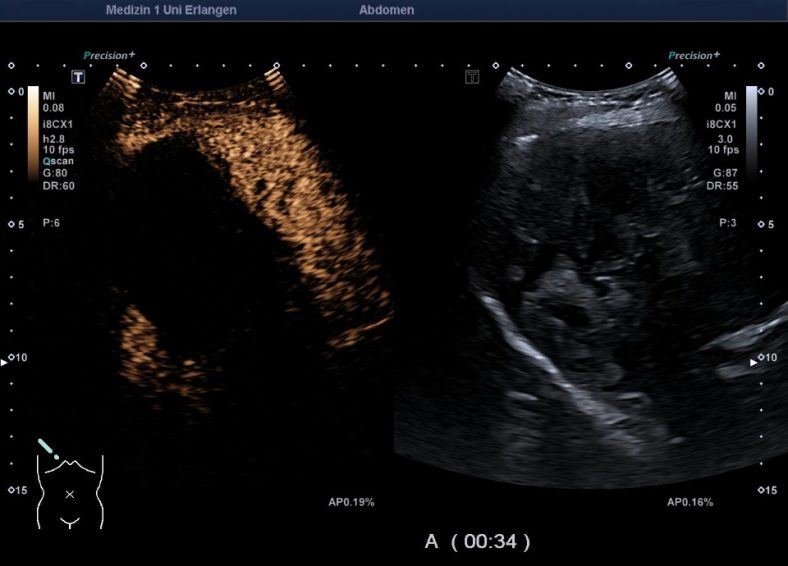Click the highlighted T icon on contrast image
This screenshot has height=566, width=788.
click(77, 77)
